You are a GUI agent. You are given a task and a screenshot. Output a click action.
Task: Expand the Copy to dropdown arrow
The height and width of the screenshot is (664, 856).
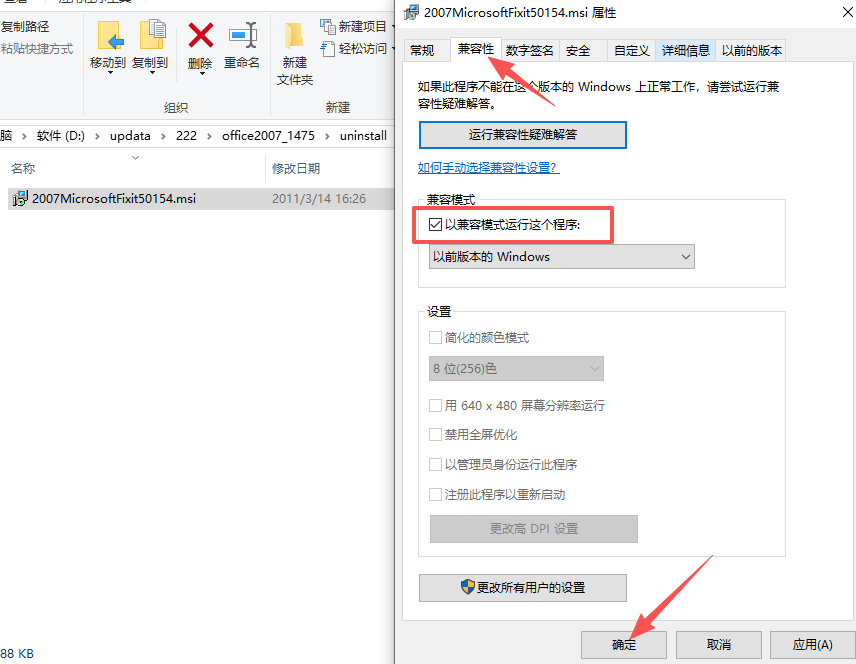pyautogui.click(x=152, y=73)
